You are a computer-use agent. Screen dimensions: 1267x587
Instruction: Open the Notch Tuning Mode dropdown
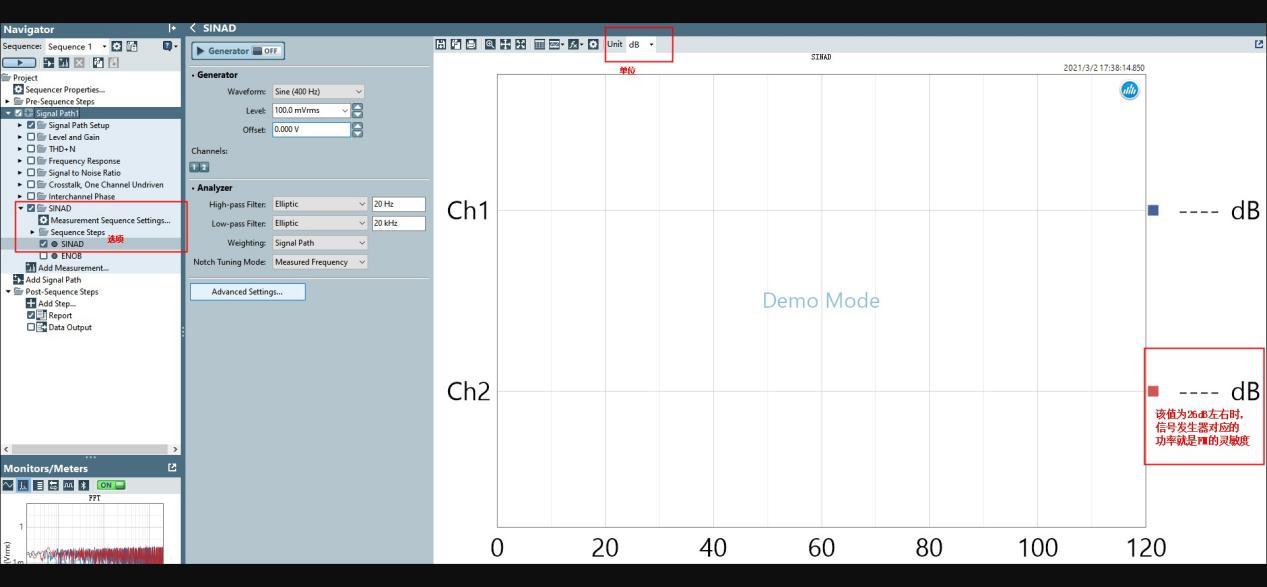pyautogui.click(x=319, y=262)
